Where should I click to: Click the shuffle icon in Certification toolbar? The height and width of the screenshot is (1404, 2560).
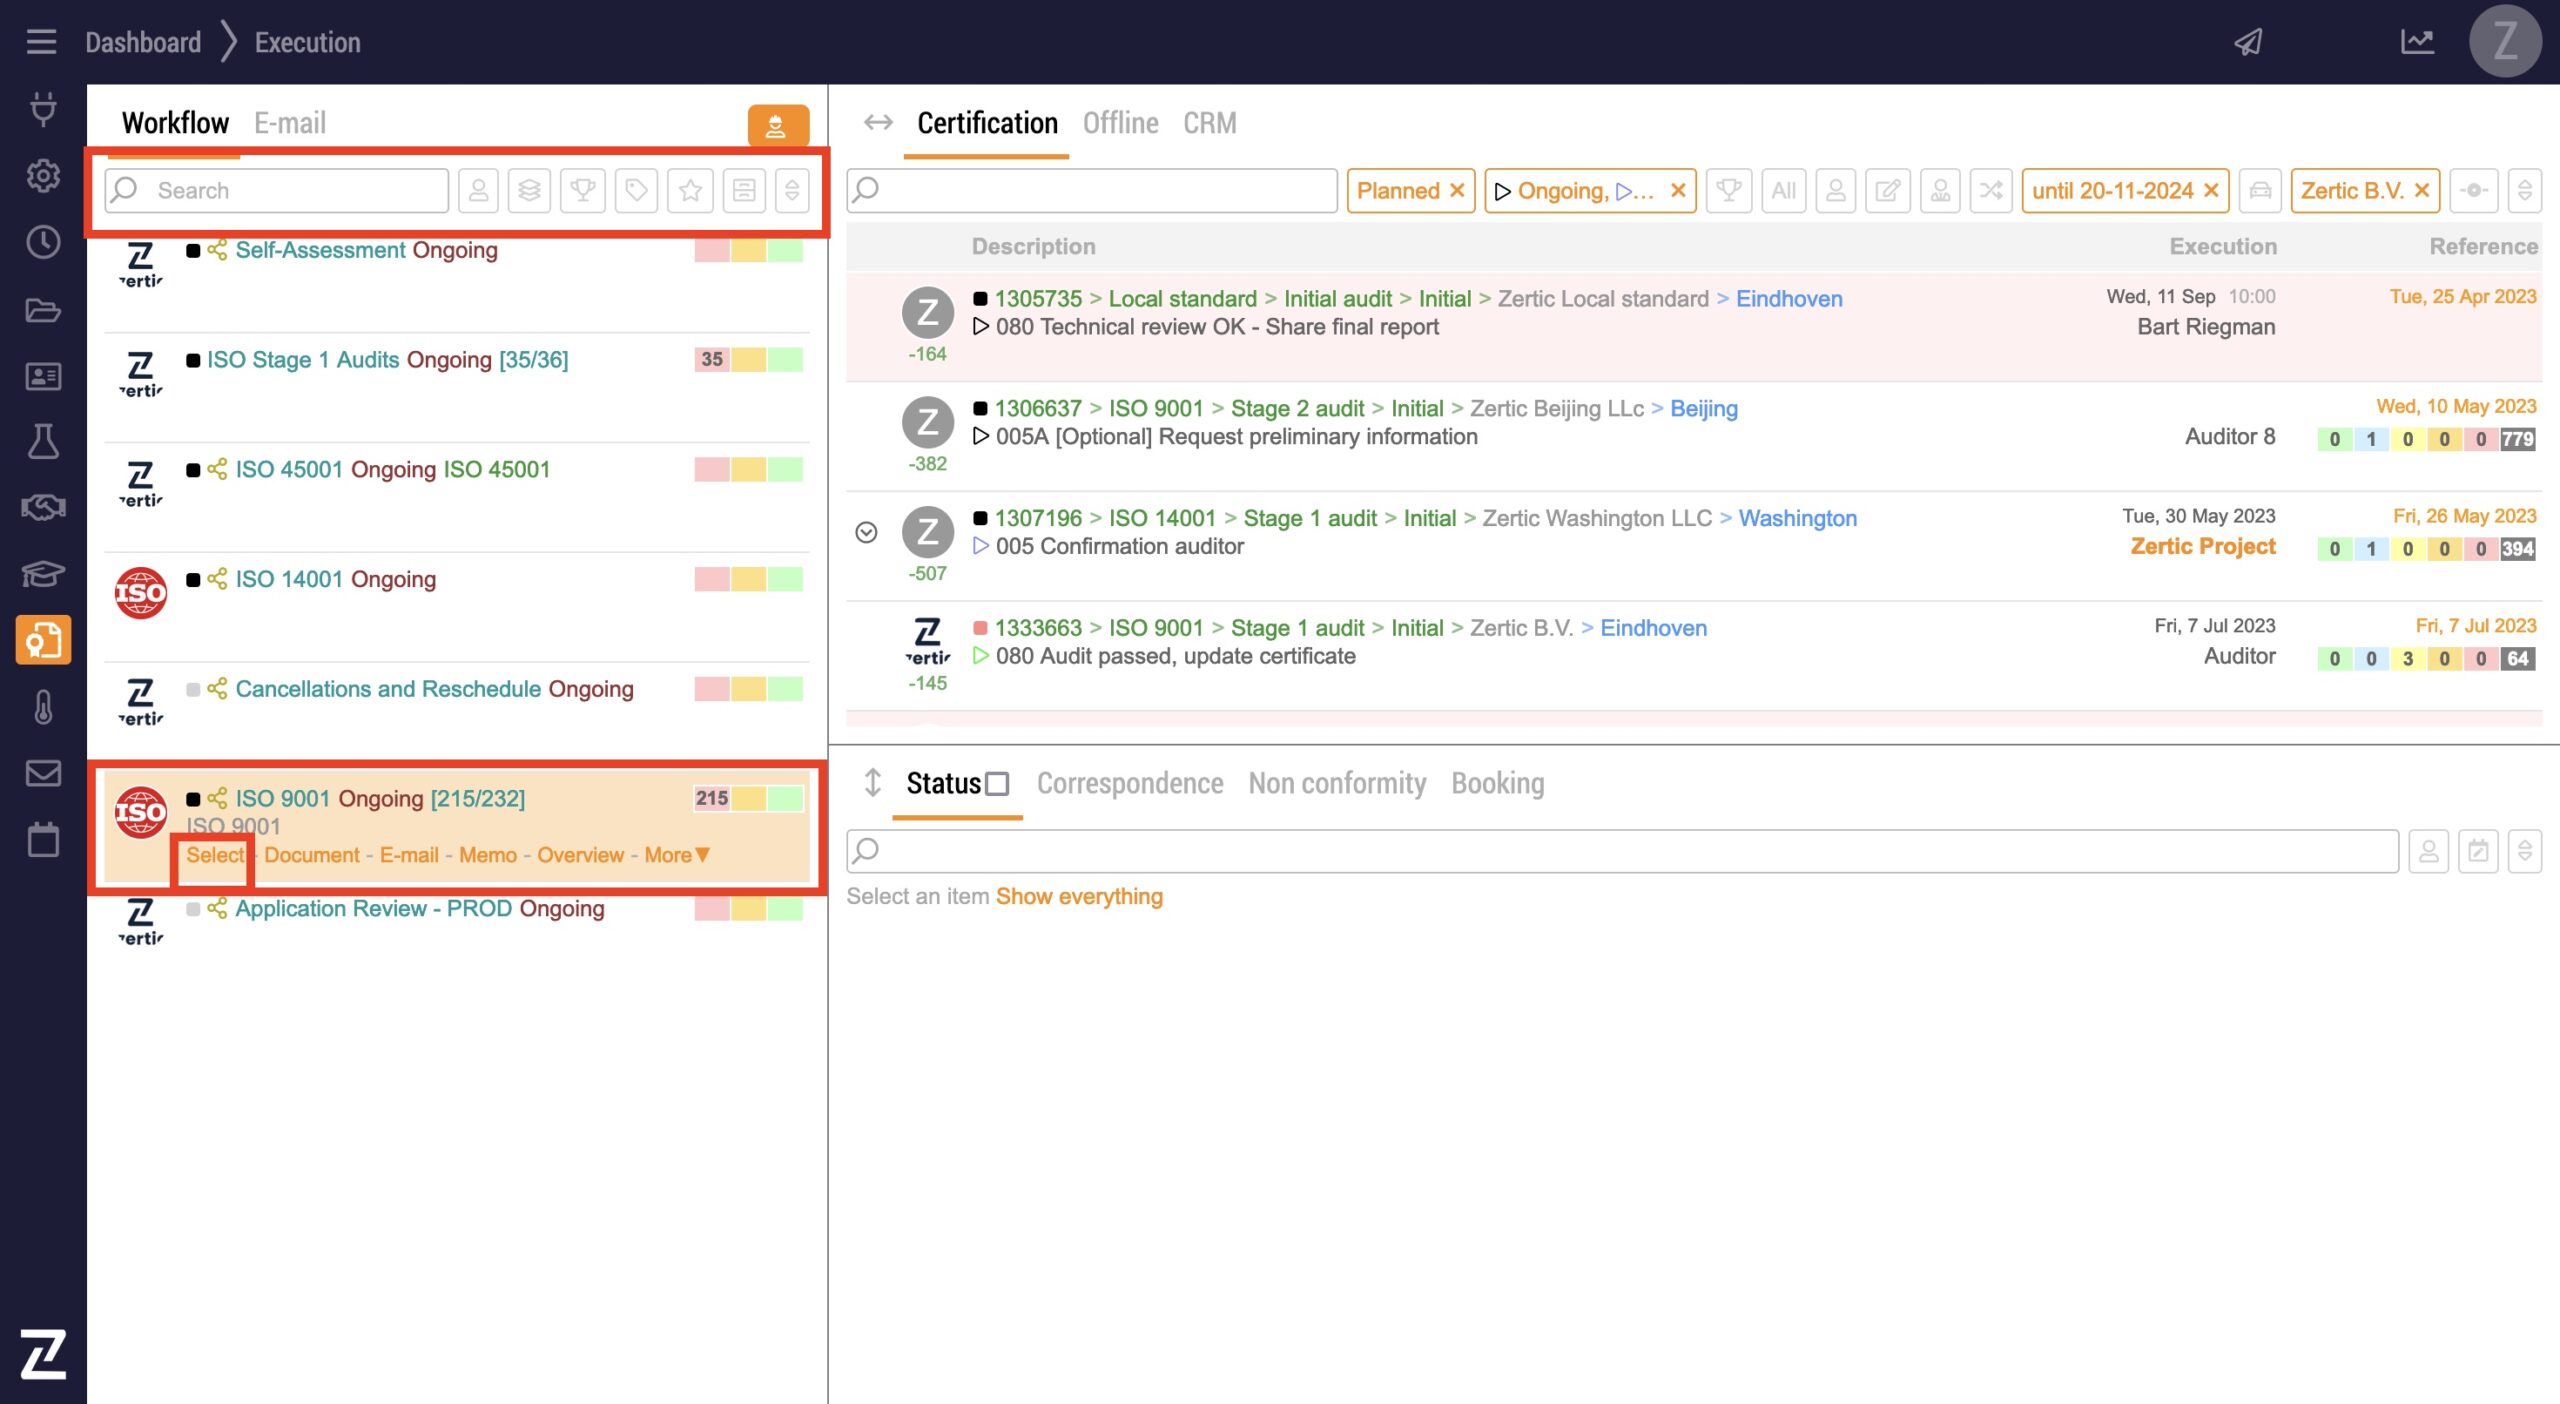tap(1991, 190)
